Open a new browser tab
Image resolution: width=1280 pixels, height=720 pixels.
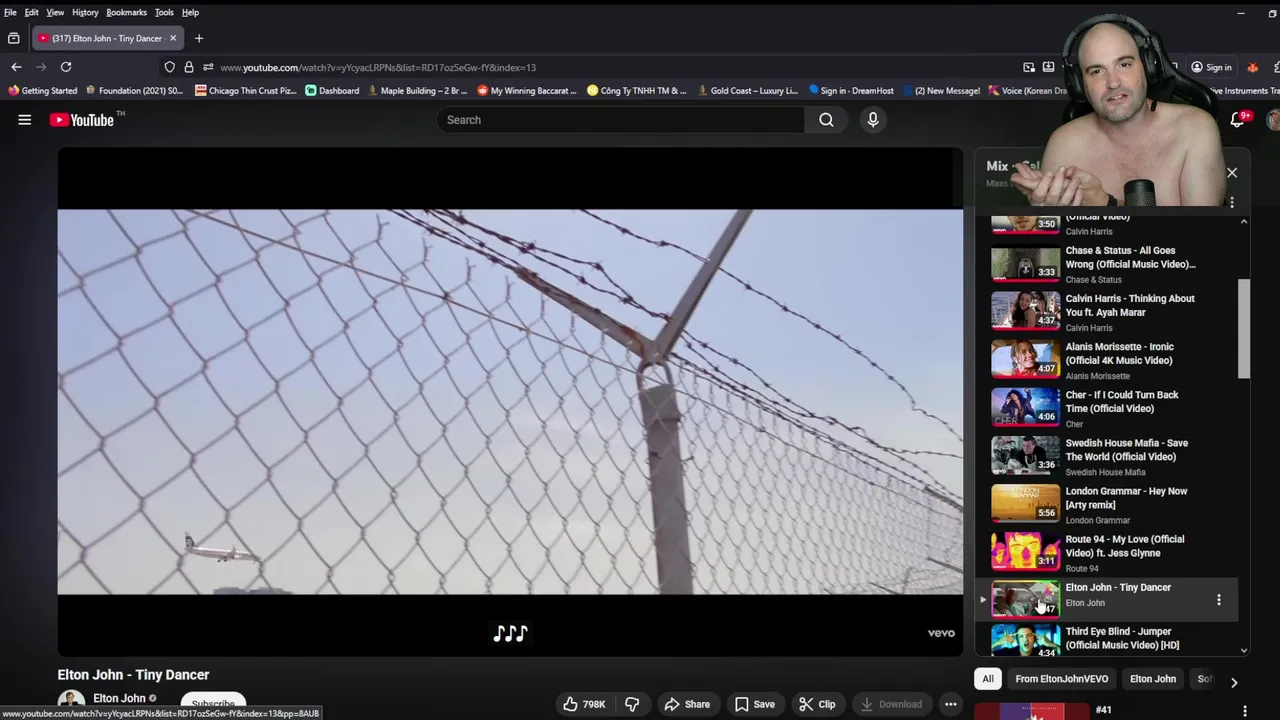coord(199,38)
